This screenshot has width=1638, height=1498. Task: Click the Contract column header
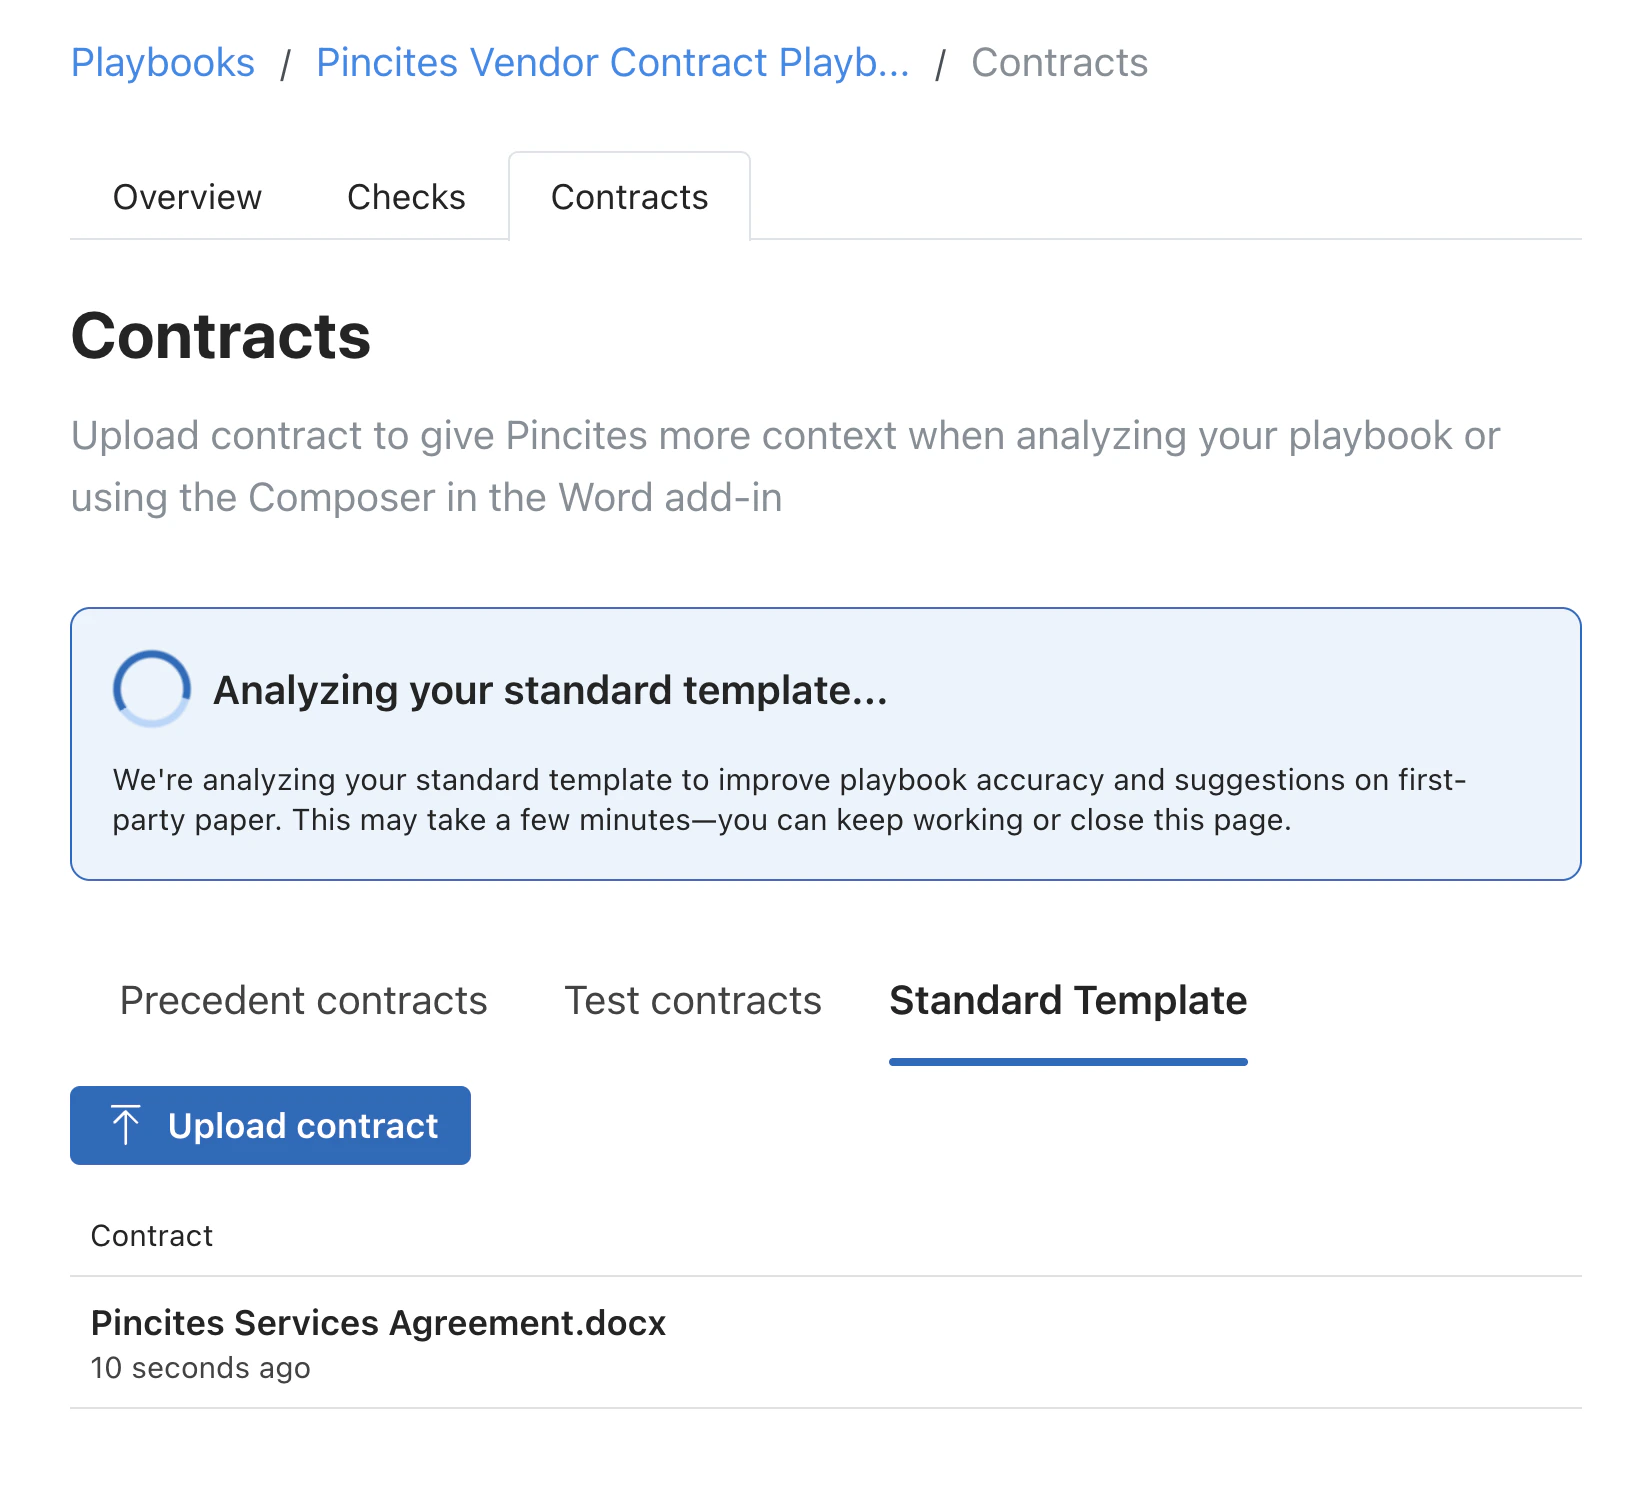(x=152, y=1235)
